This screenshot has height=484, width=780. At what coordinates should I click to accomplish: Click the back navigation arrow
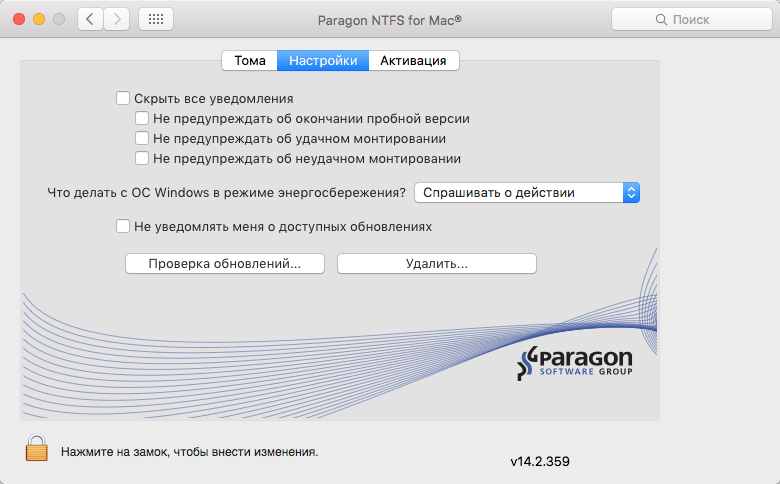[91, 19]
